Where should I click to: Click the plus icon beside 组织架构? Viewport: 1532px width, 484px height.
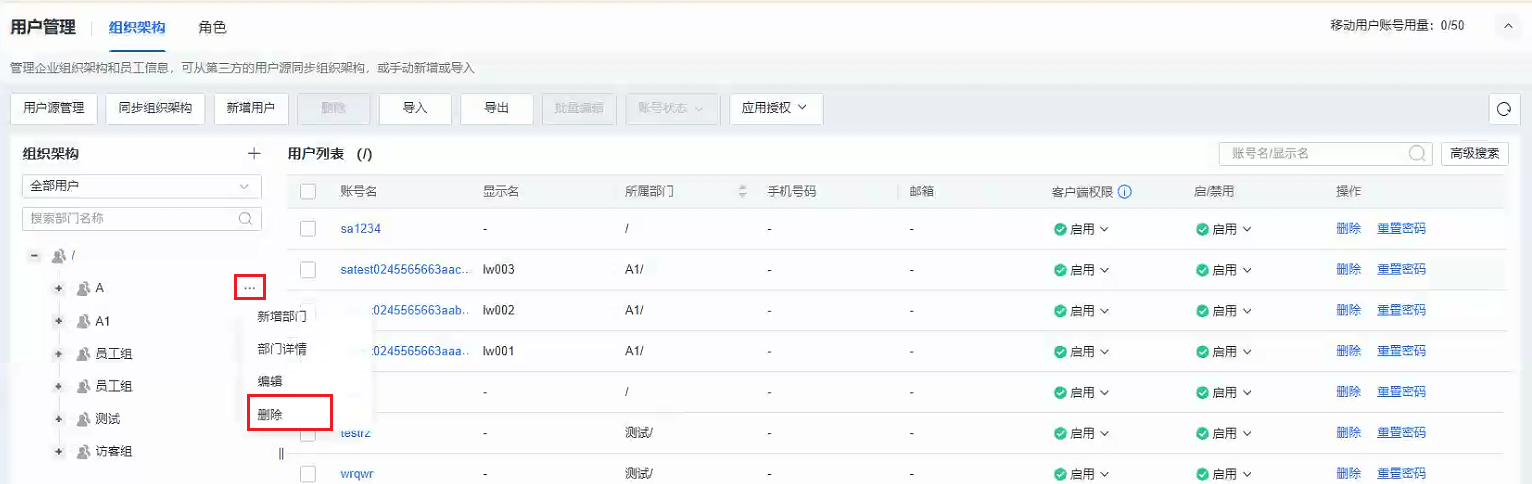pyautogui.click(x=254, y=154)
